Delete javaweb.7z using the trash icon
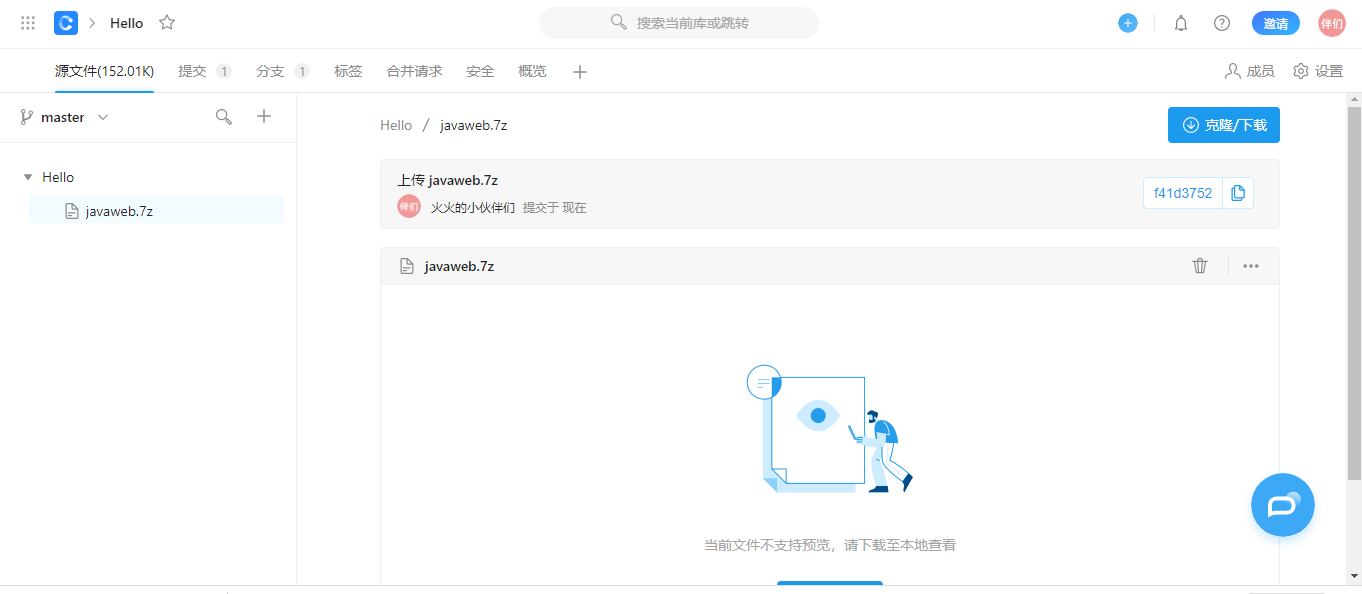1362x594 pixels. [1200, 265]
